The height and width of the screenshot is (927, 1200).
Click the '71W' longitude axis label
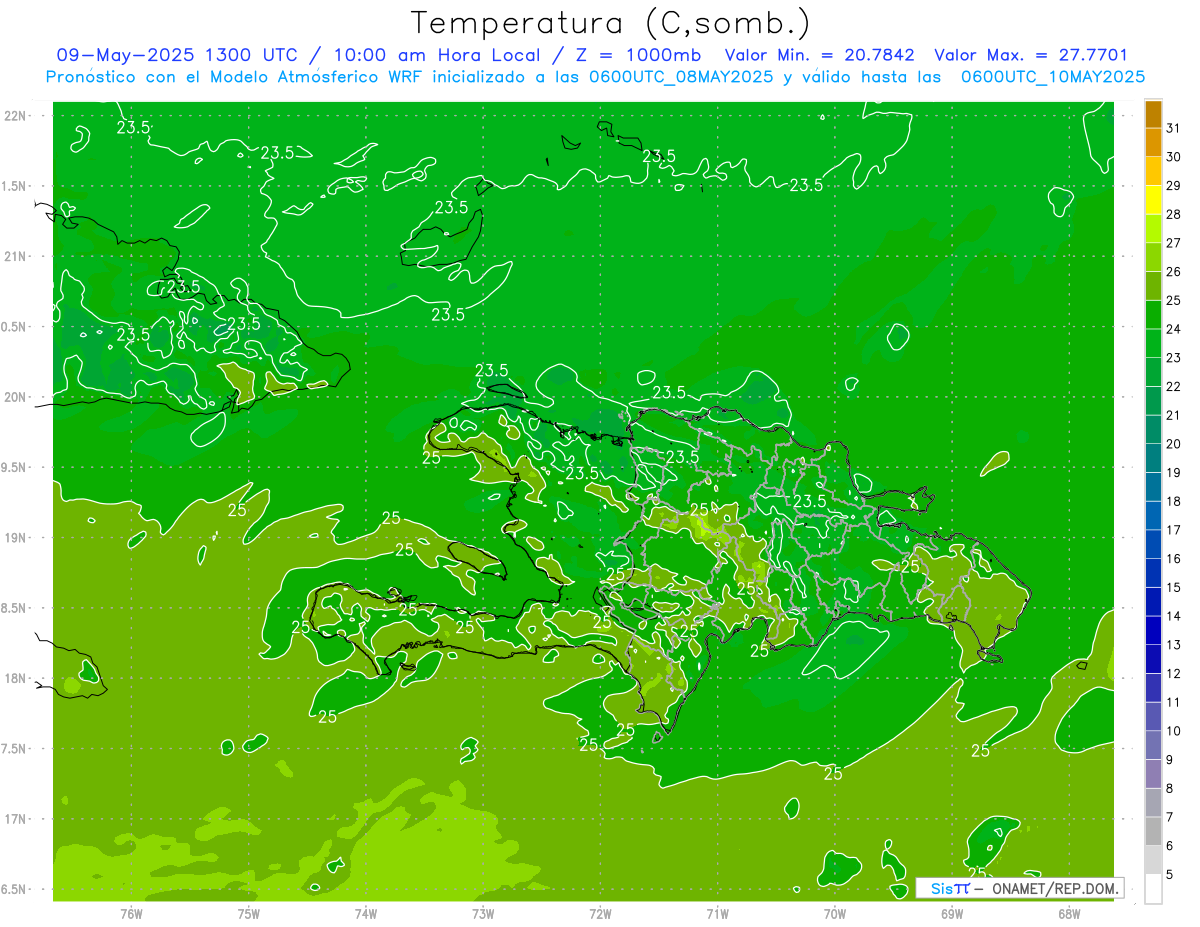(x=717, y=914)
